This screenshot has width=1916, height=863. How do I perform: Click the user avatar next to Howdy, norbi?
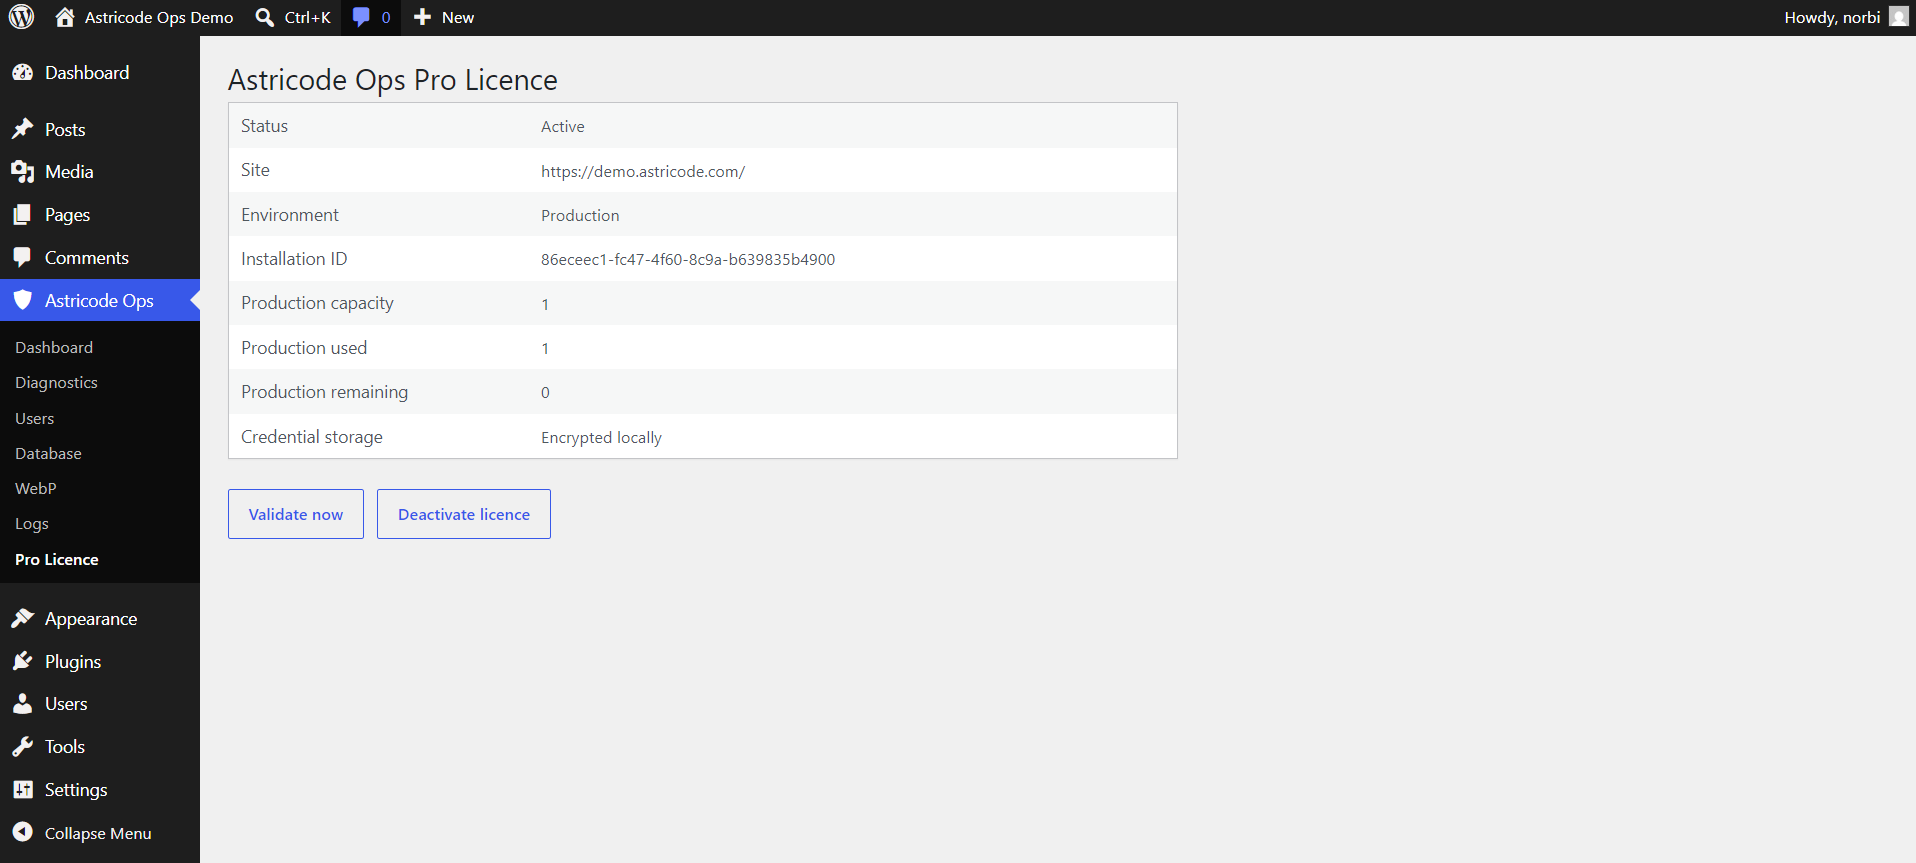[x=1898, y=17]
